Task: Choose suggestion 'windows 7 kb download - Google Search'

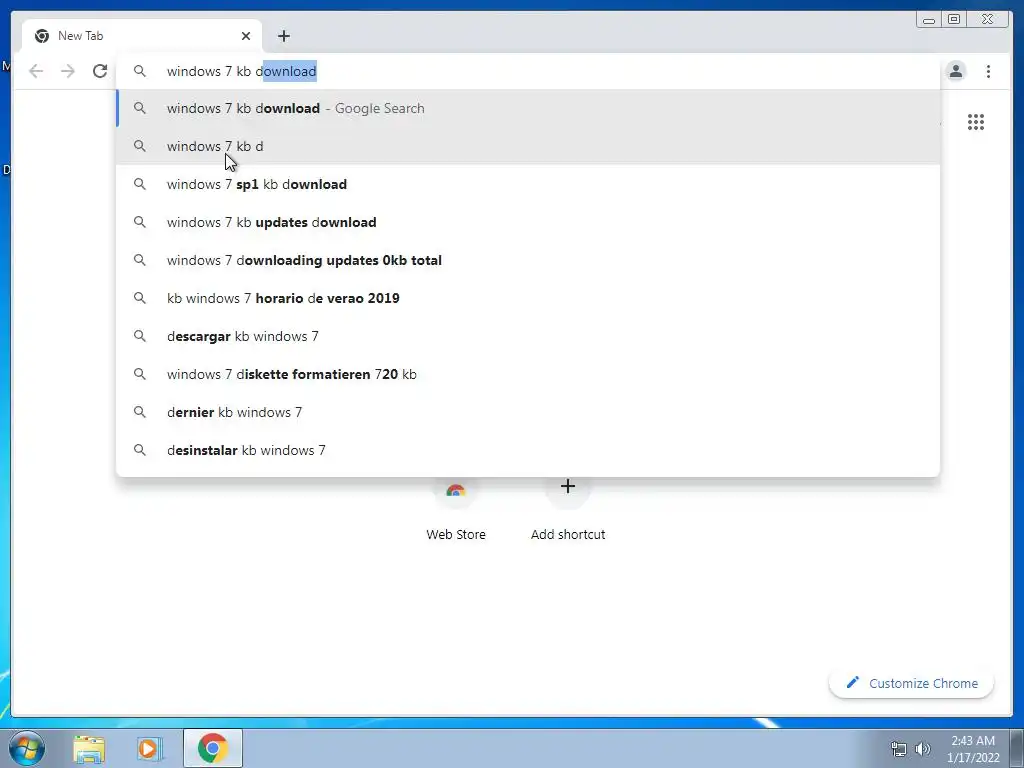Action: coord(528,108)
